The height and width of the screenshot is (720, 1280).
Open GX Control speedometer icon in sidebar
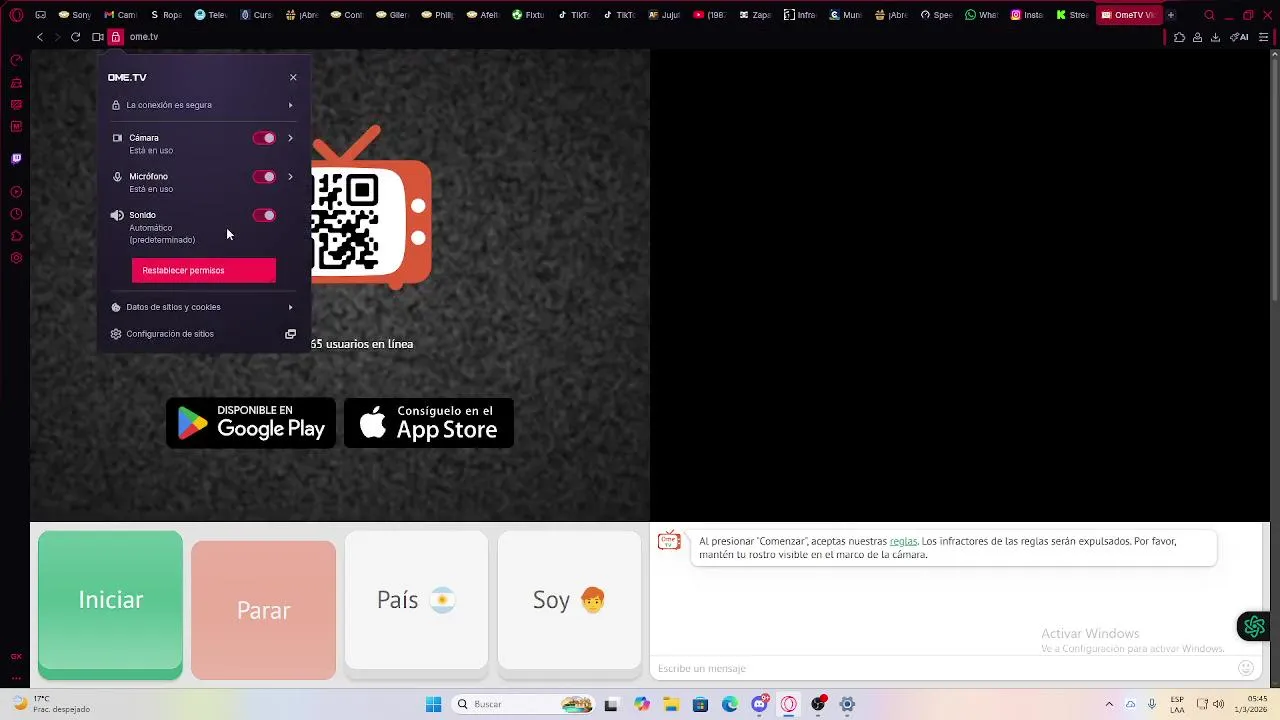coord(16,60)
